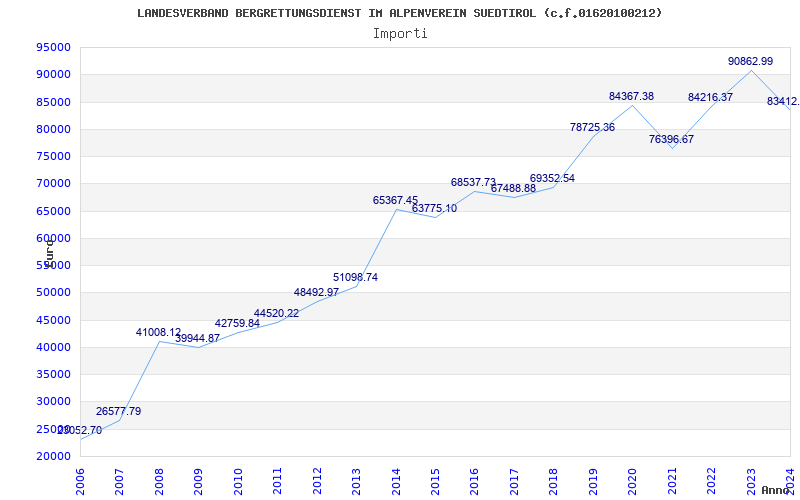
Task: Click the 65000 y-axis label
Action: click(x=53, y=211)
